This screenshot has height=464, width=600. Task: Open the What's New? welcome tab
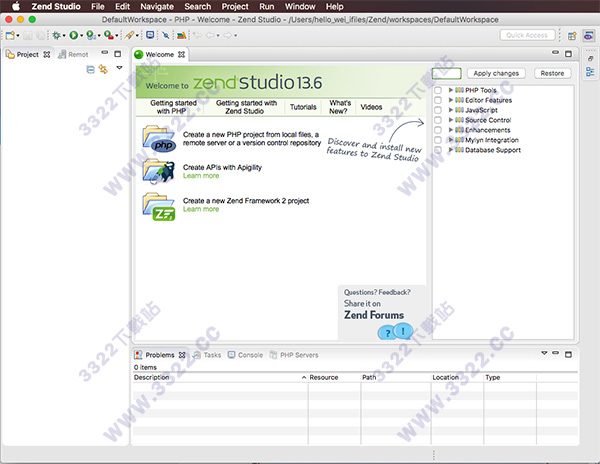point(340,107)
